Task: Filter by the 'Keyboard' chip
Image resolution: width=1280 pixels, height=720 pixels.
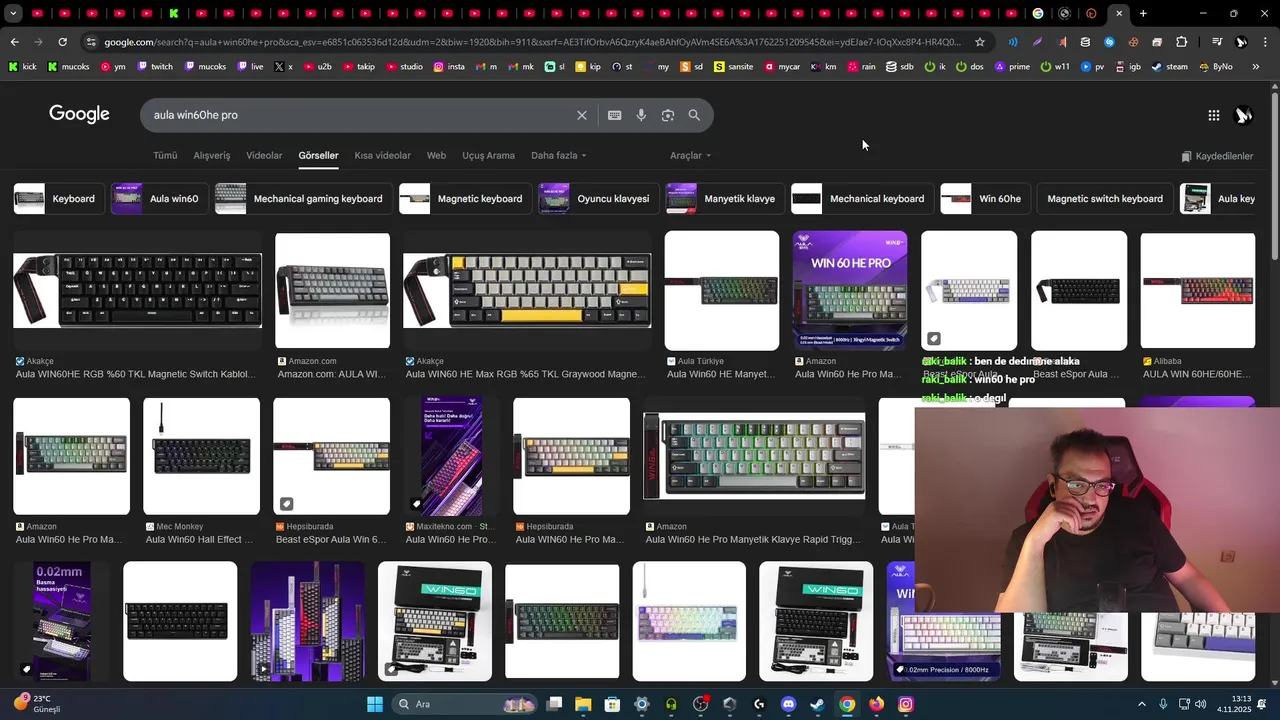Action: coord(58,198)
